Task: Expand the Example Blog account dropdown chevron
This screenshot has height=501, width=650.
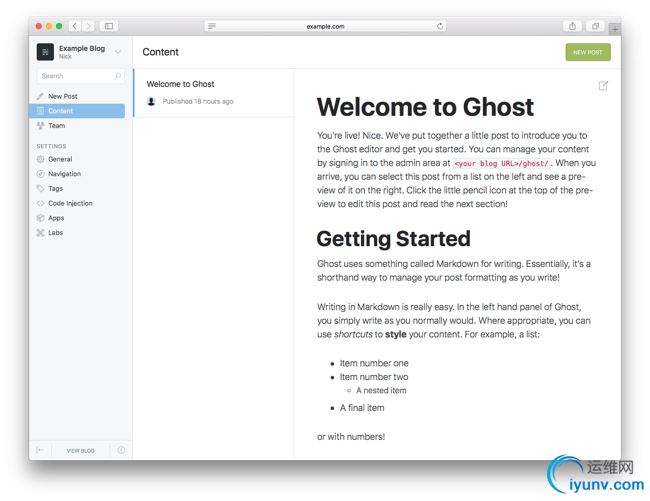Action: [118, 52]
